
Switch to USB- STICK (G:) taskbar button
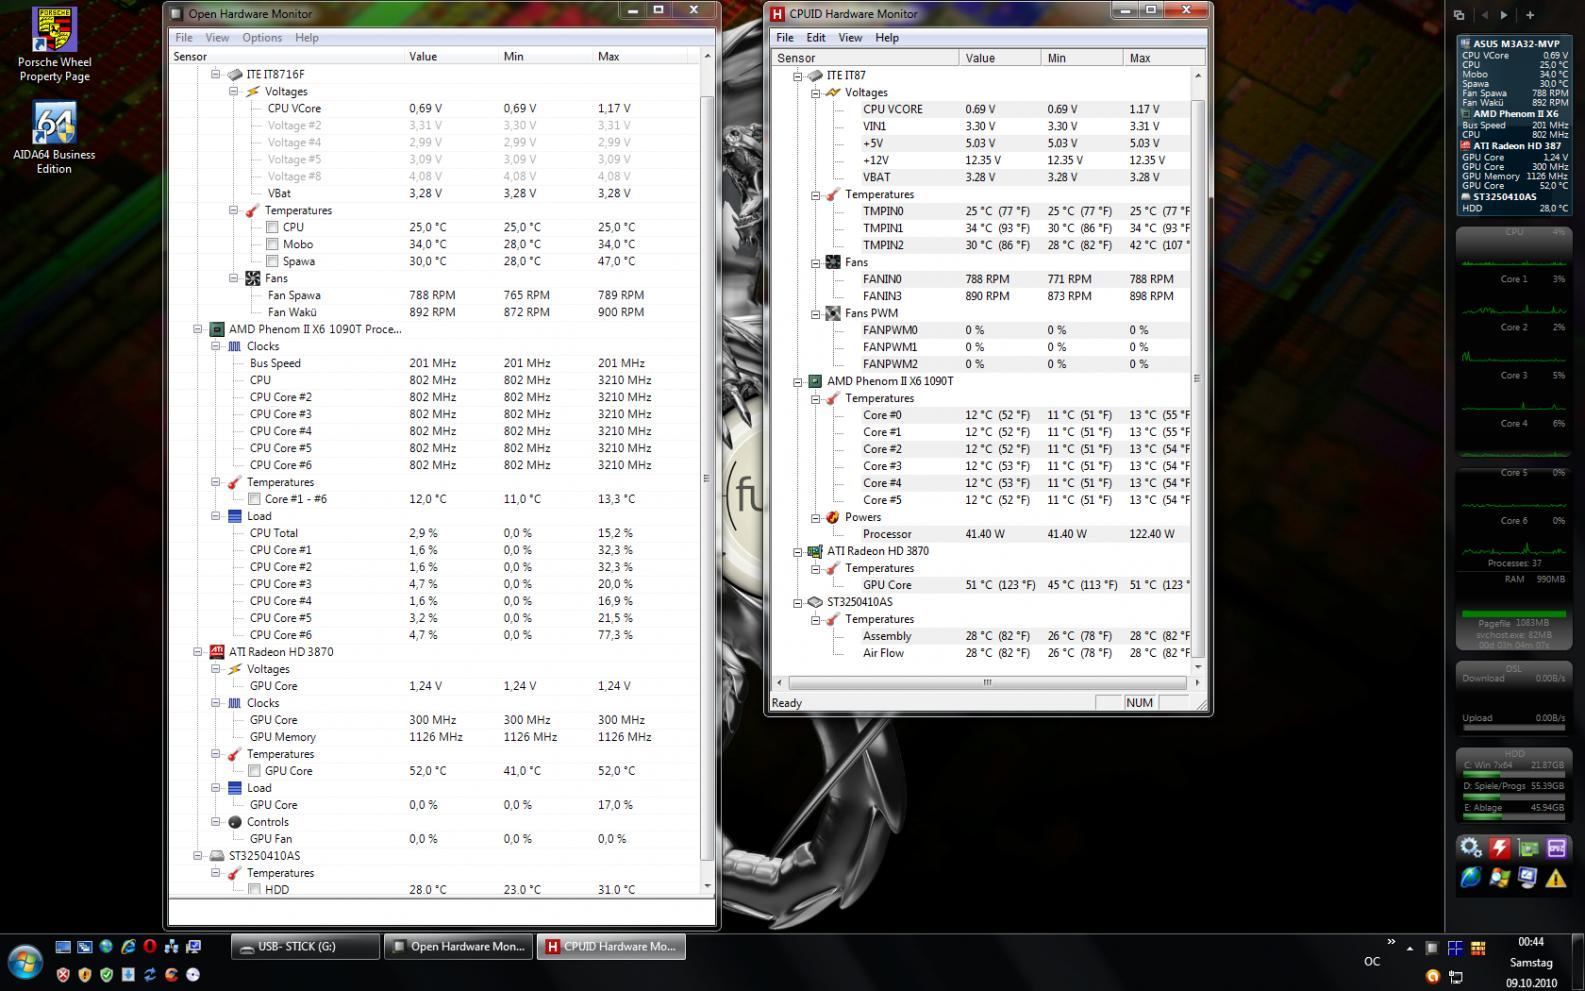click(305, 946)
